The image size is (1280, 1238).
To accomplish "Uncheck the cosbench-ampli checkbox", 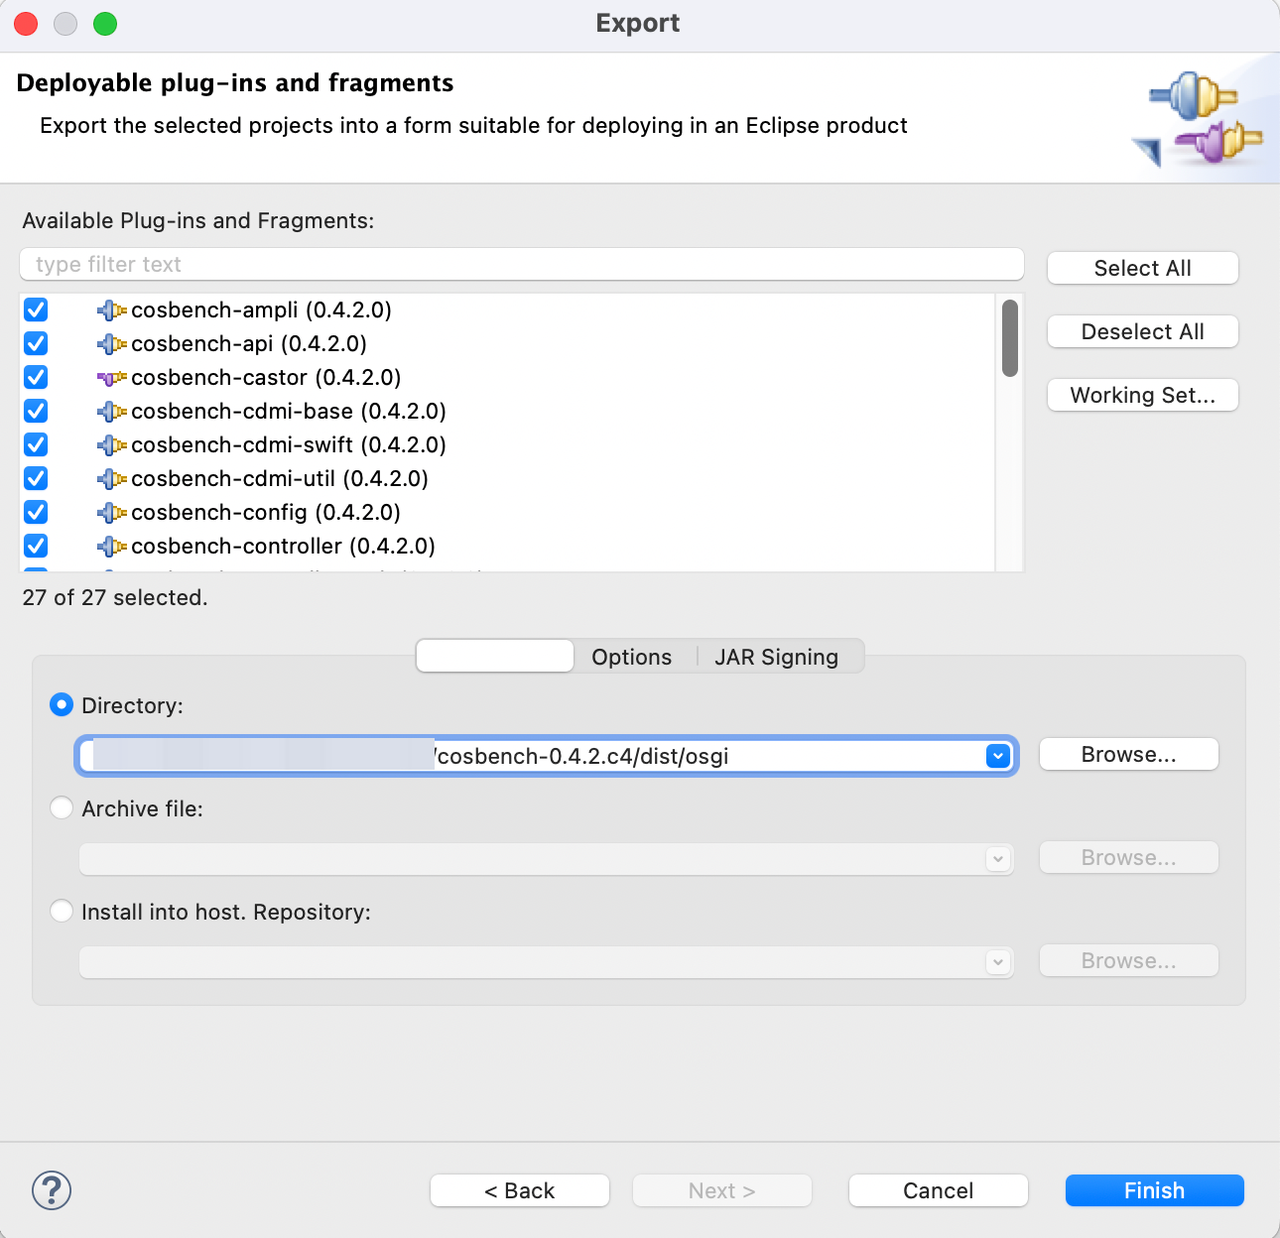I will [36, 310].
